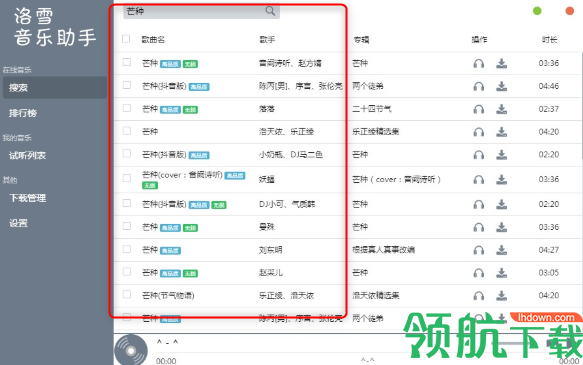The height and width of the screenshot is (365, 583).
Task: Play 芒种(节气物语) from 洛天依精选集
Action: tap(479, 295)
